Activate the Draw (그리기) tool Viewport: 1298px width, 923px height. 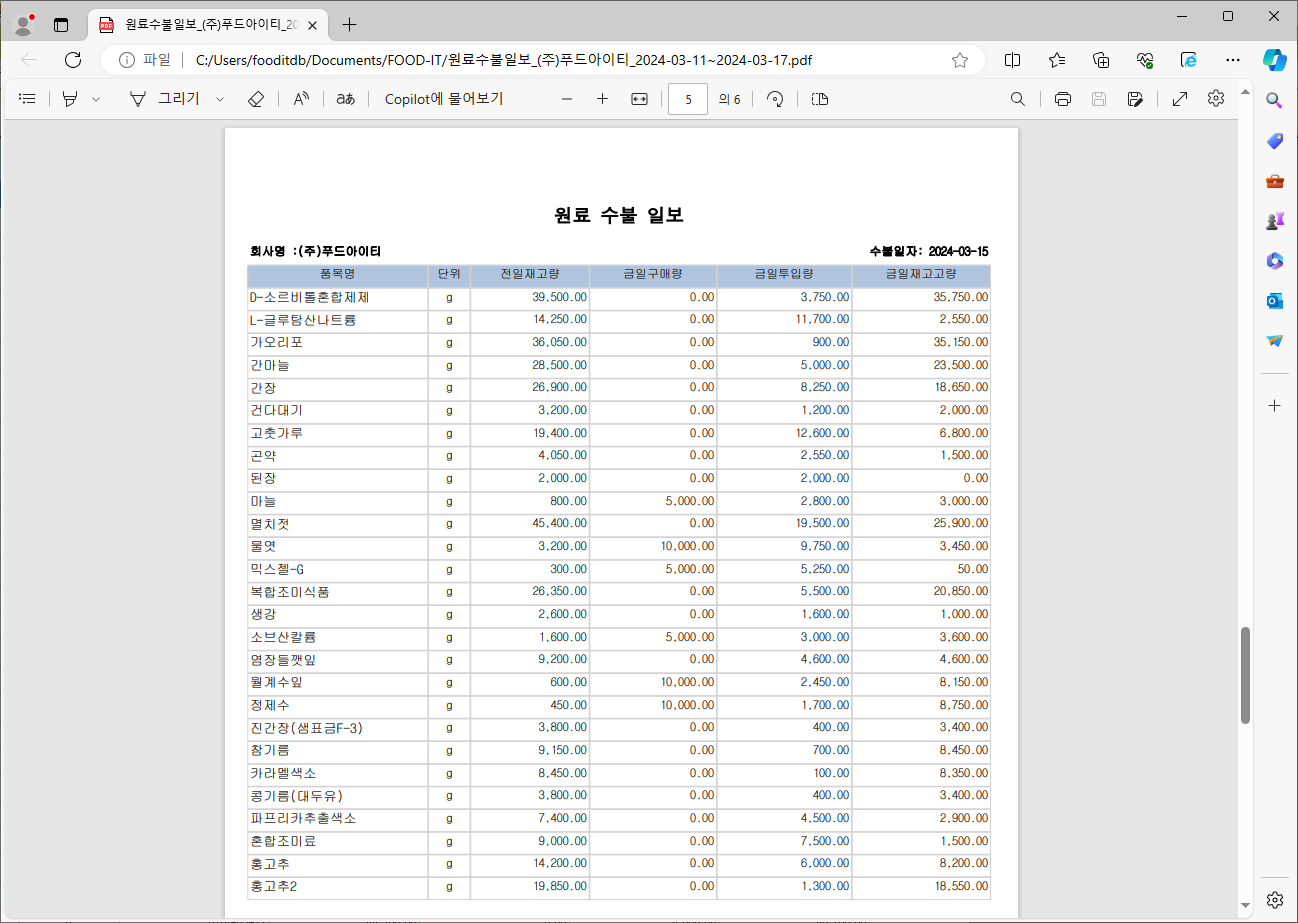pos(165,99)
